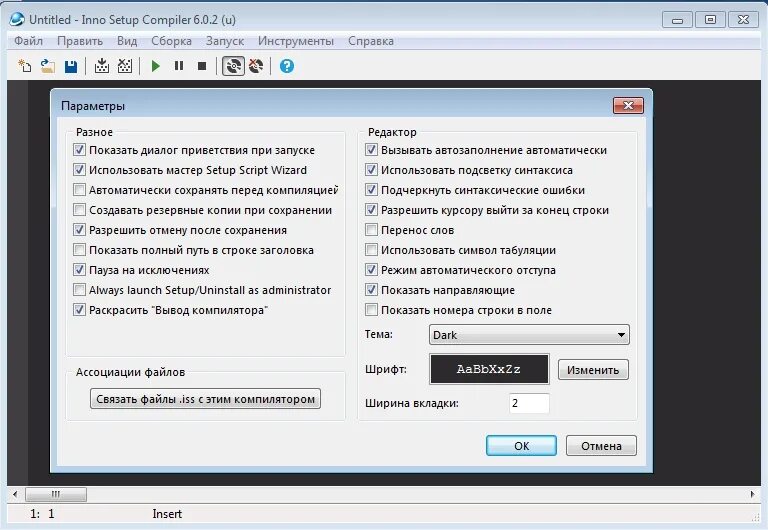Click the Изменить font button

click(x=593, y=370)
